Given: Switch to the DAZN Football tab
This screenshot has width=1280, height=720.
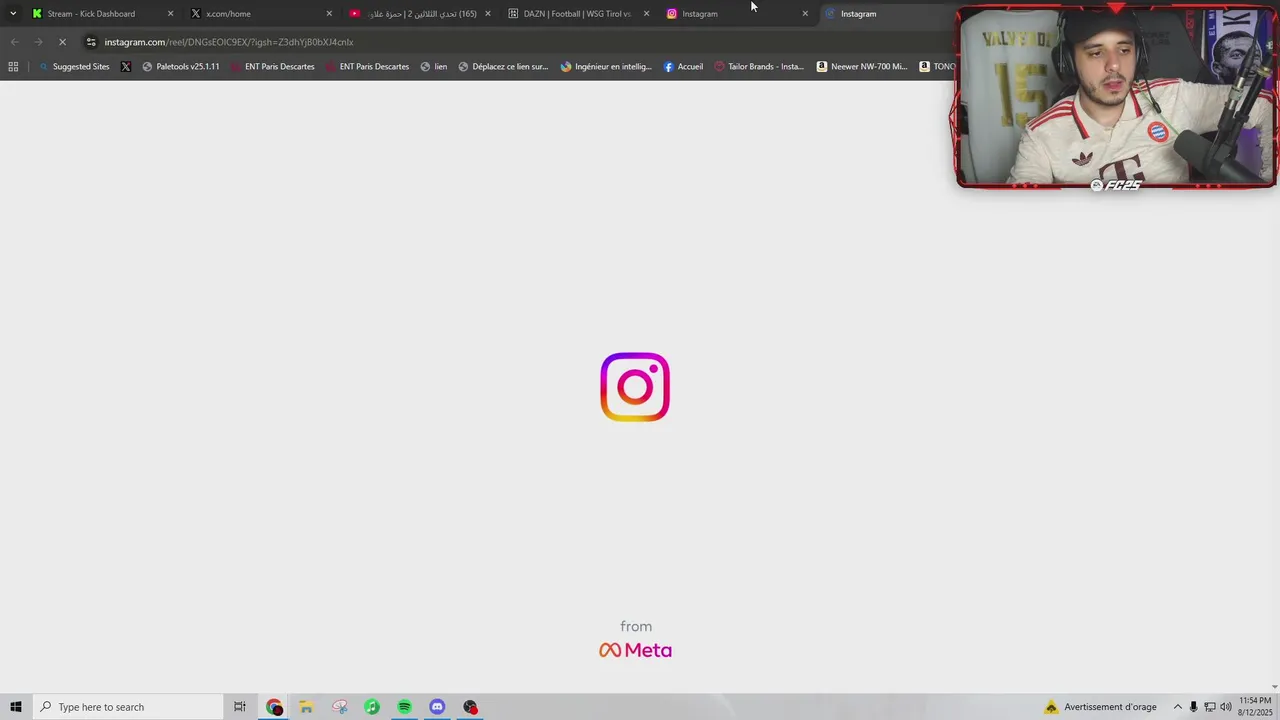Looking at the screenshot, I should [x=577, y=14].
